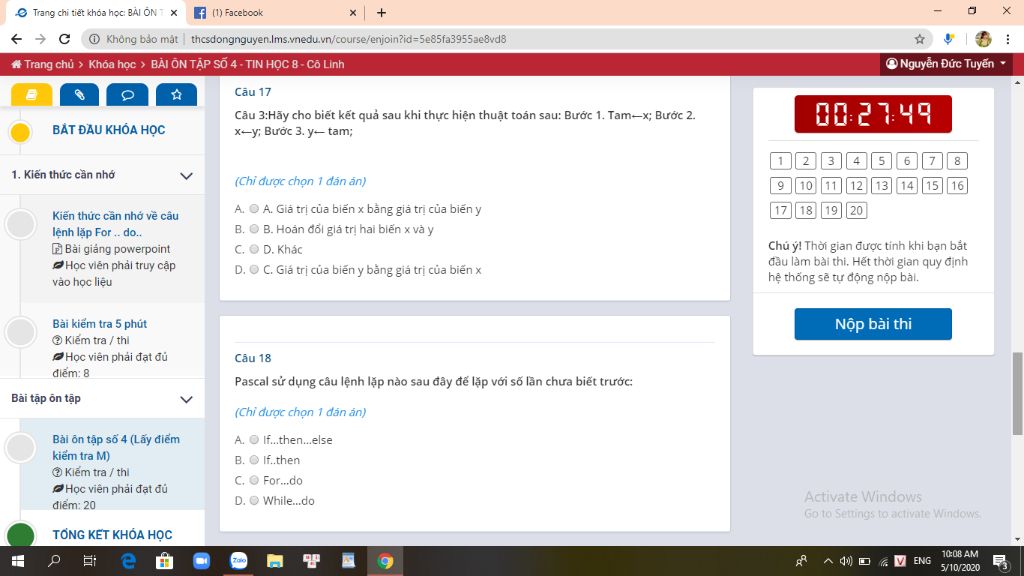The width and height of the screenshot is (1024, 576).
Task: Open Windows search magnifier on taskbar
Action: click(54, 561)
